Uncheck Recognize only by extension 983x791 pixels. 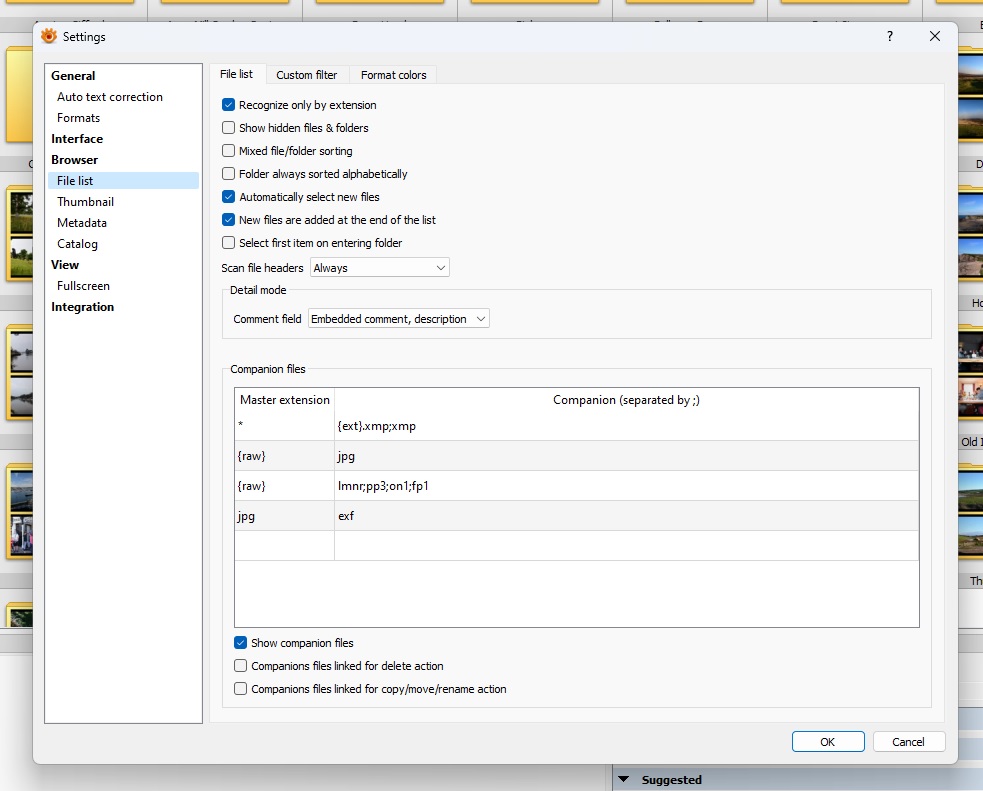click(x=229, y=105)
